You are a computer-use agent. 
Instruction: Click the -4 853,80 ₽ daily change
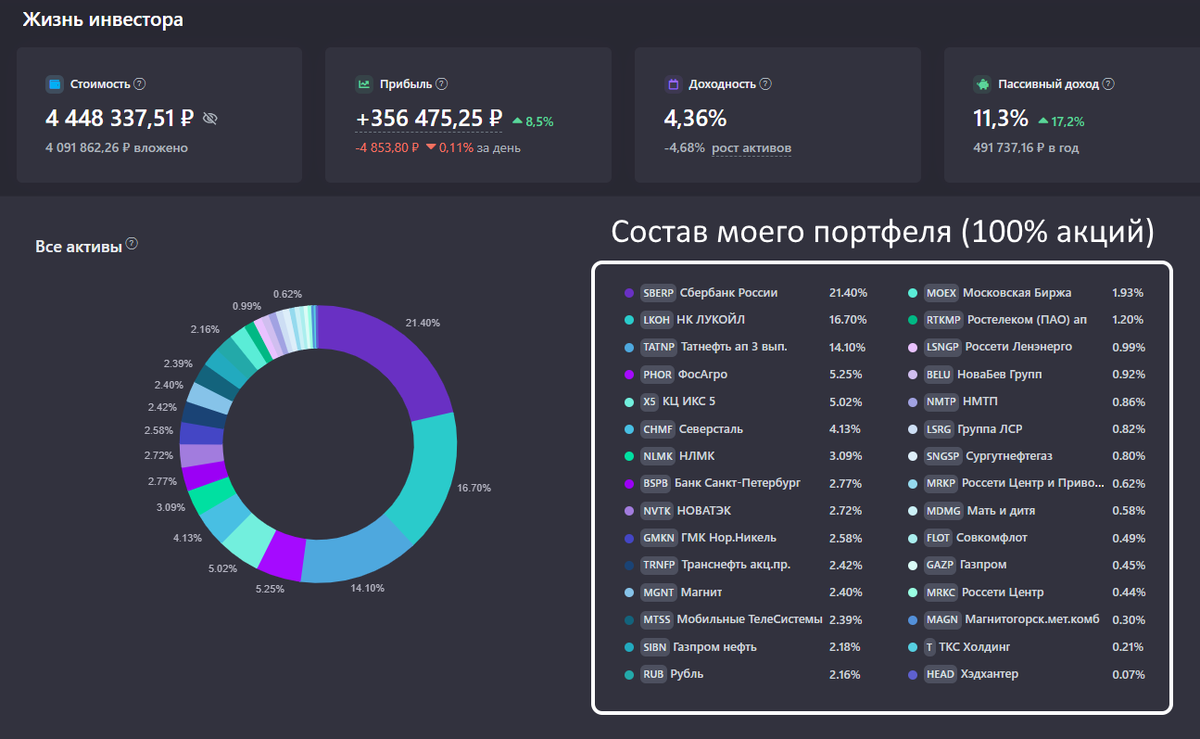point(388,148)
